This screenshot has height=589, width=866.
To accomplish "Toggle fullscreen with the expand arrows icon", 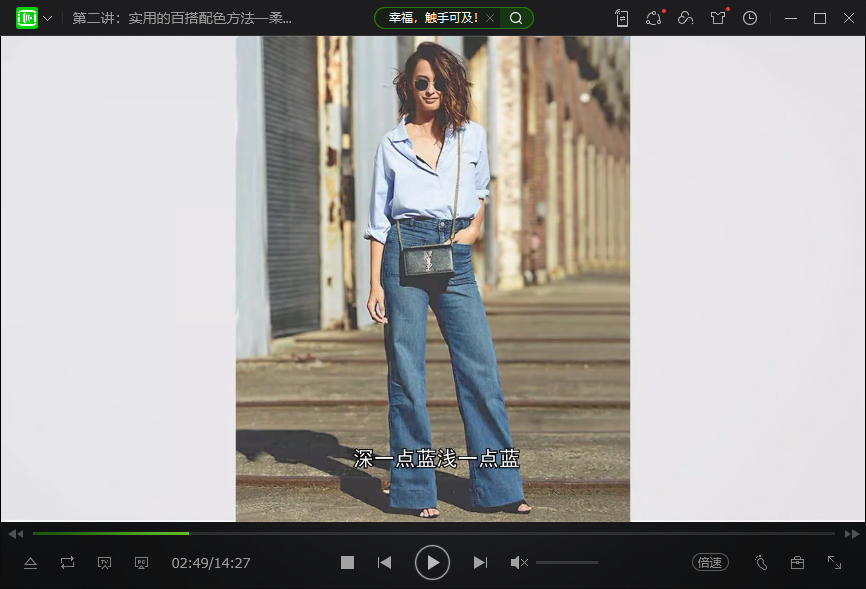I will tap(834, 563).
